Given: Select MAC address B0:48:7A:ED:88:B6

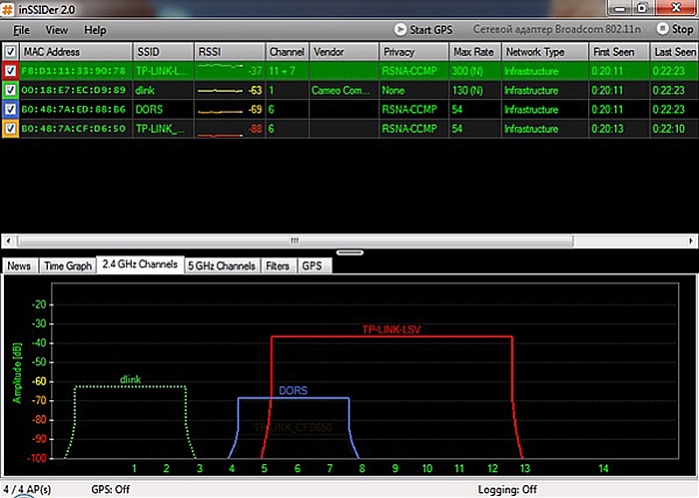Looking at the screenshot, I should (x=74, y=109).
